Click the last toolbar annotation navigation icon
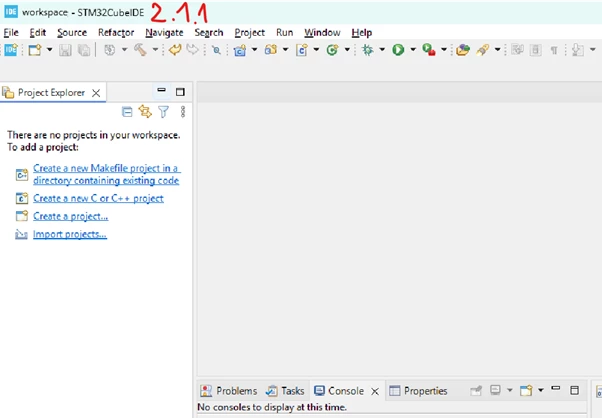This screenshot has width=602, height=418. click(x=578, y=50)
